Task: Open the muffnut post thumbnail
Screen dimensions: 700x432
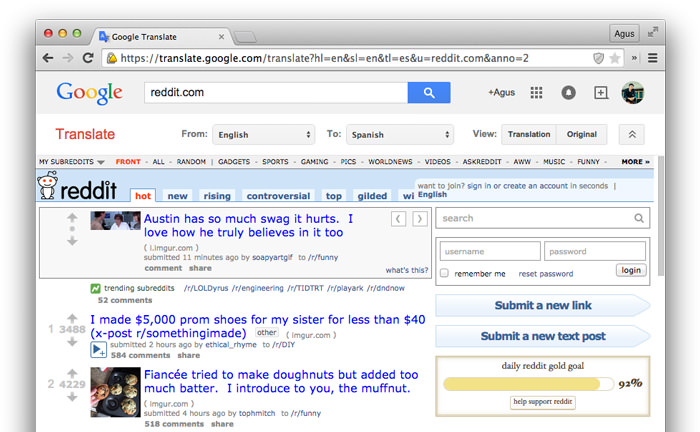Action: click(115, 392)
